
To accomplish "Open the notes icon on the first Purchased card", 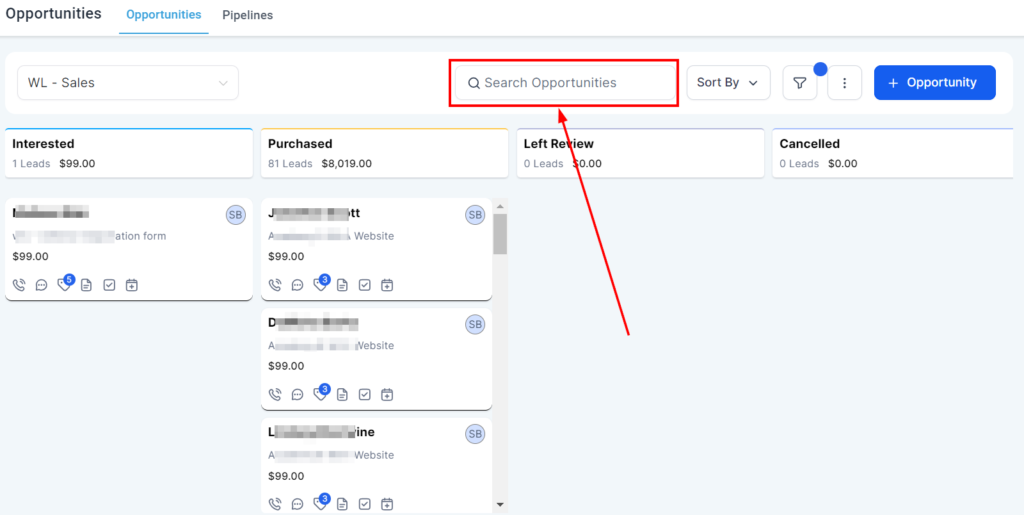I will 343,285.
